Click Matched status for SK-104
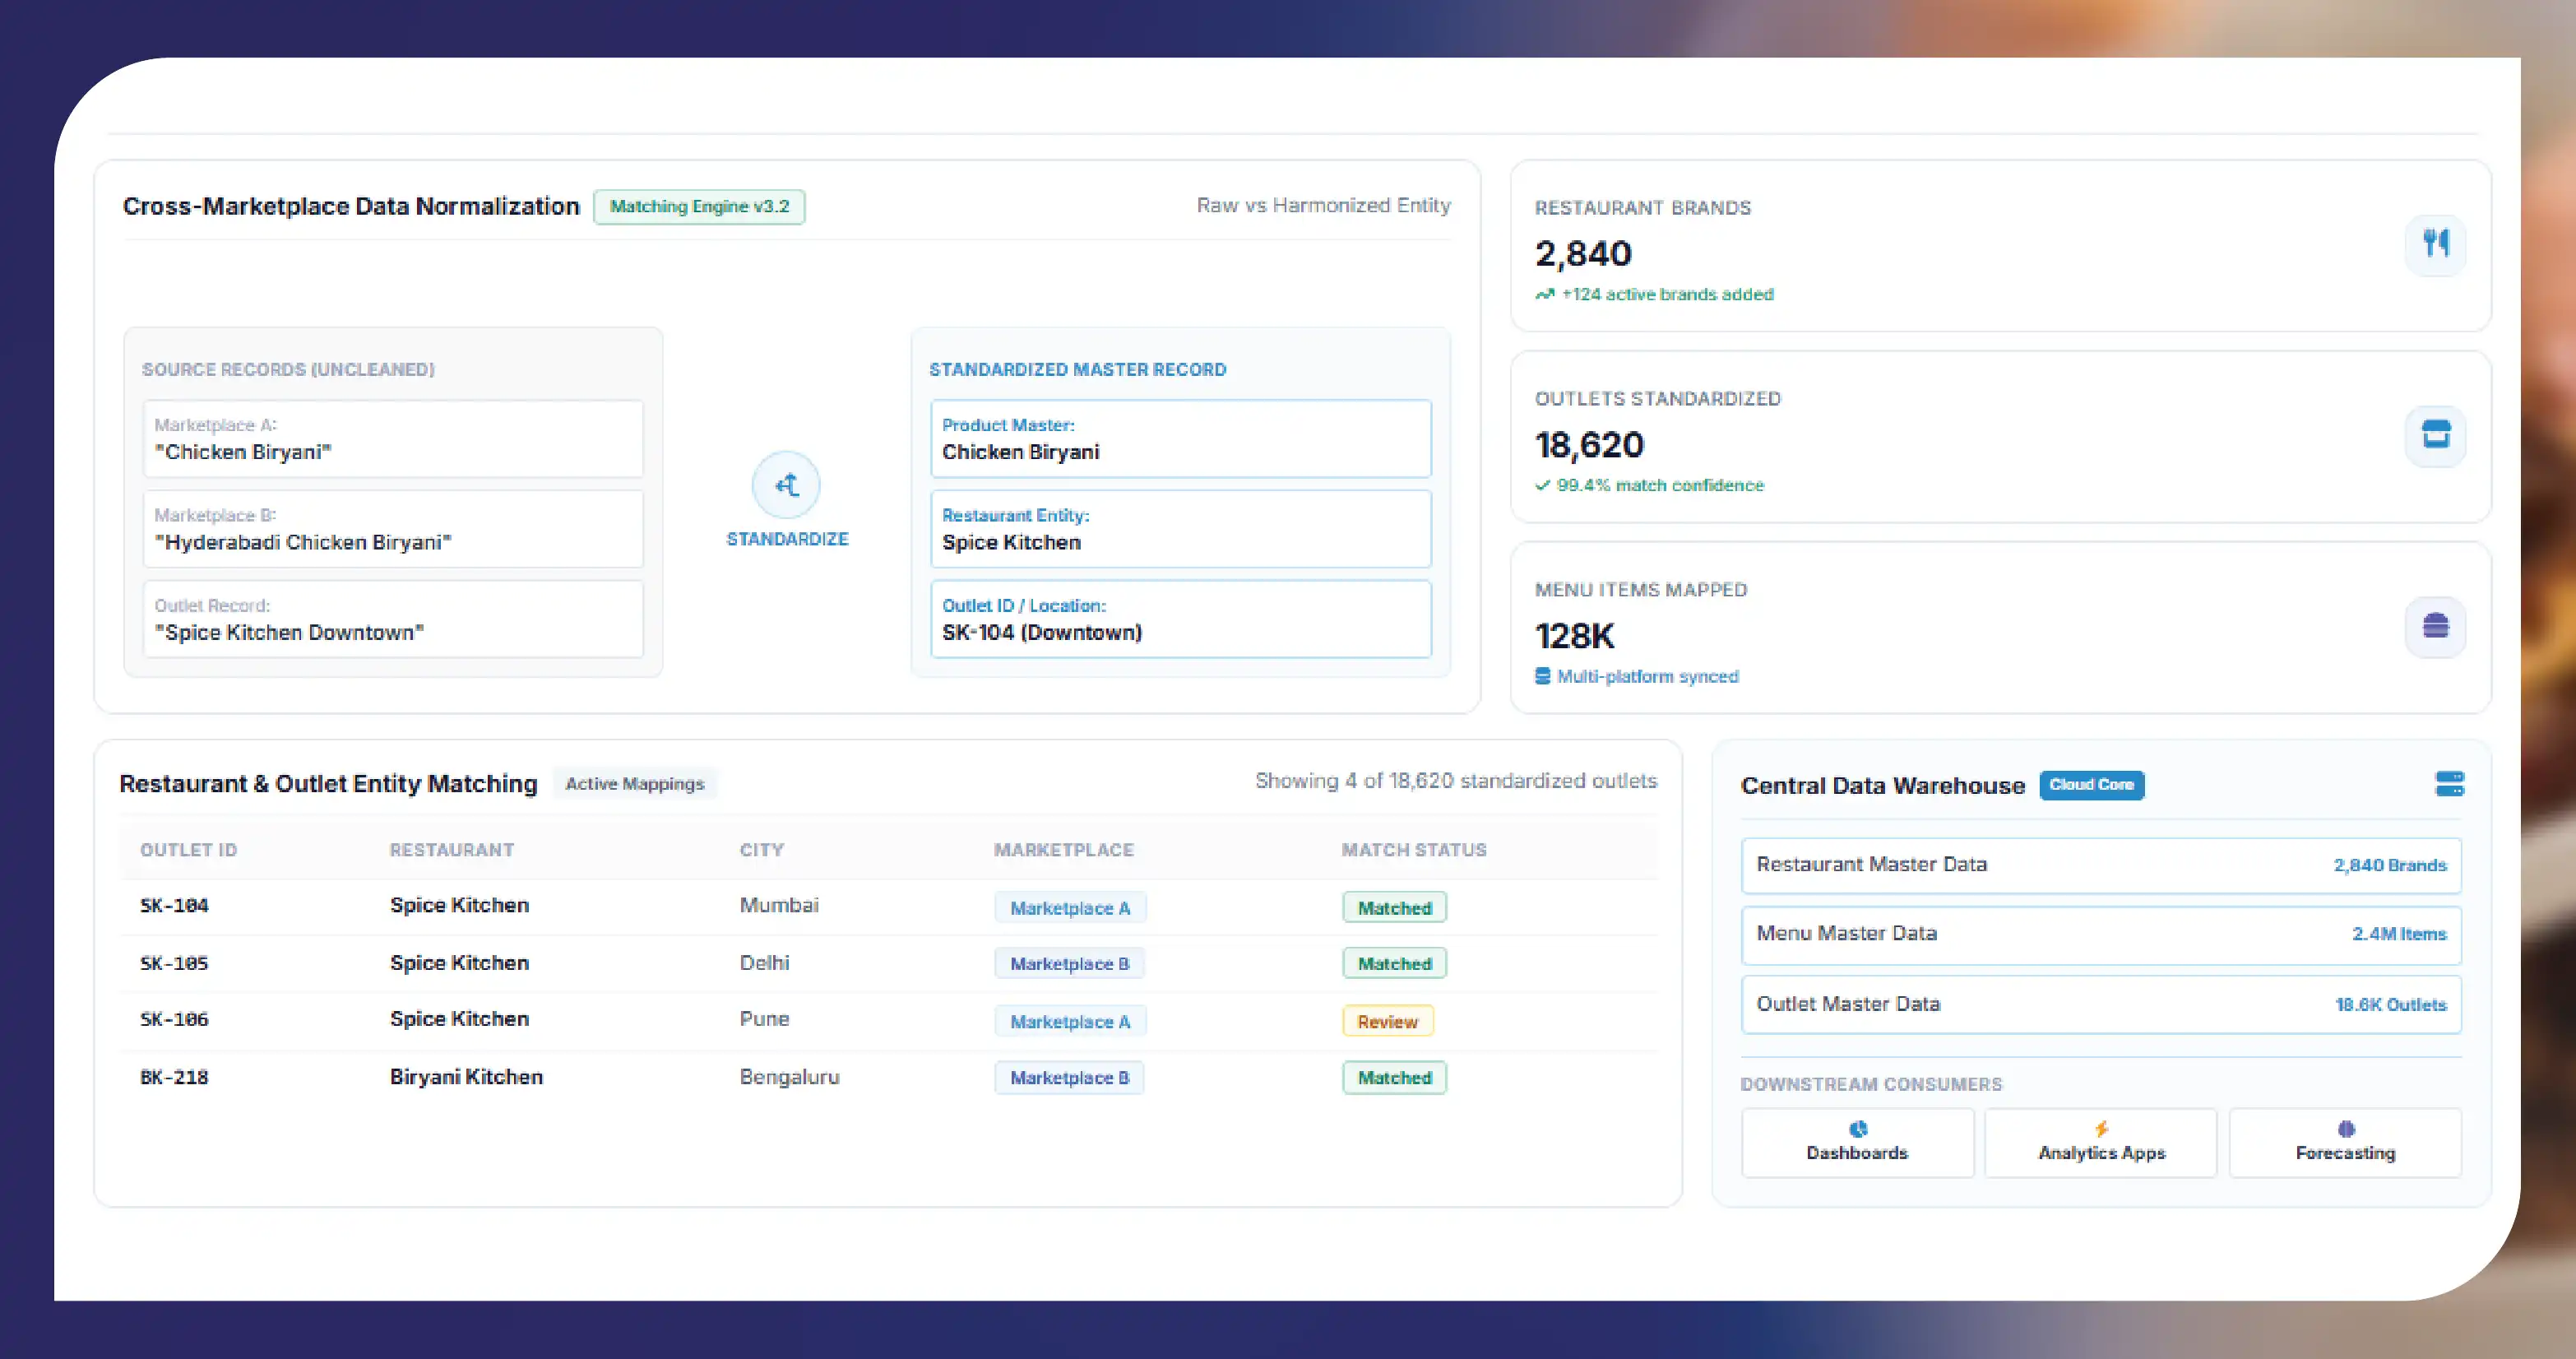Image resolution: width=2576 pixels, height=1359 pixels. pos(1394,907)
